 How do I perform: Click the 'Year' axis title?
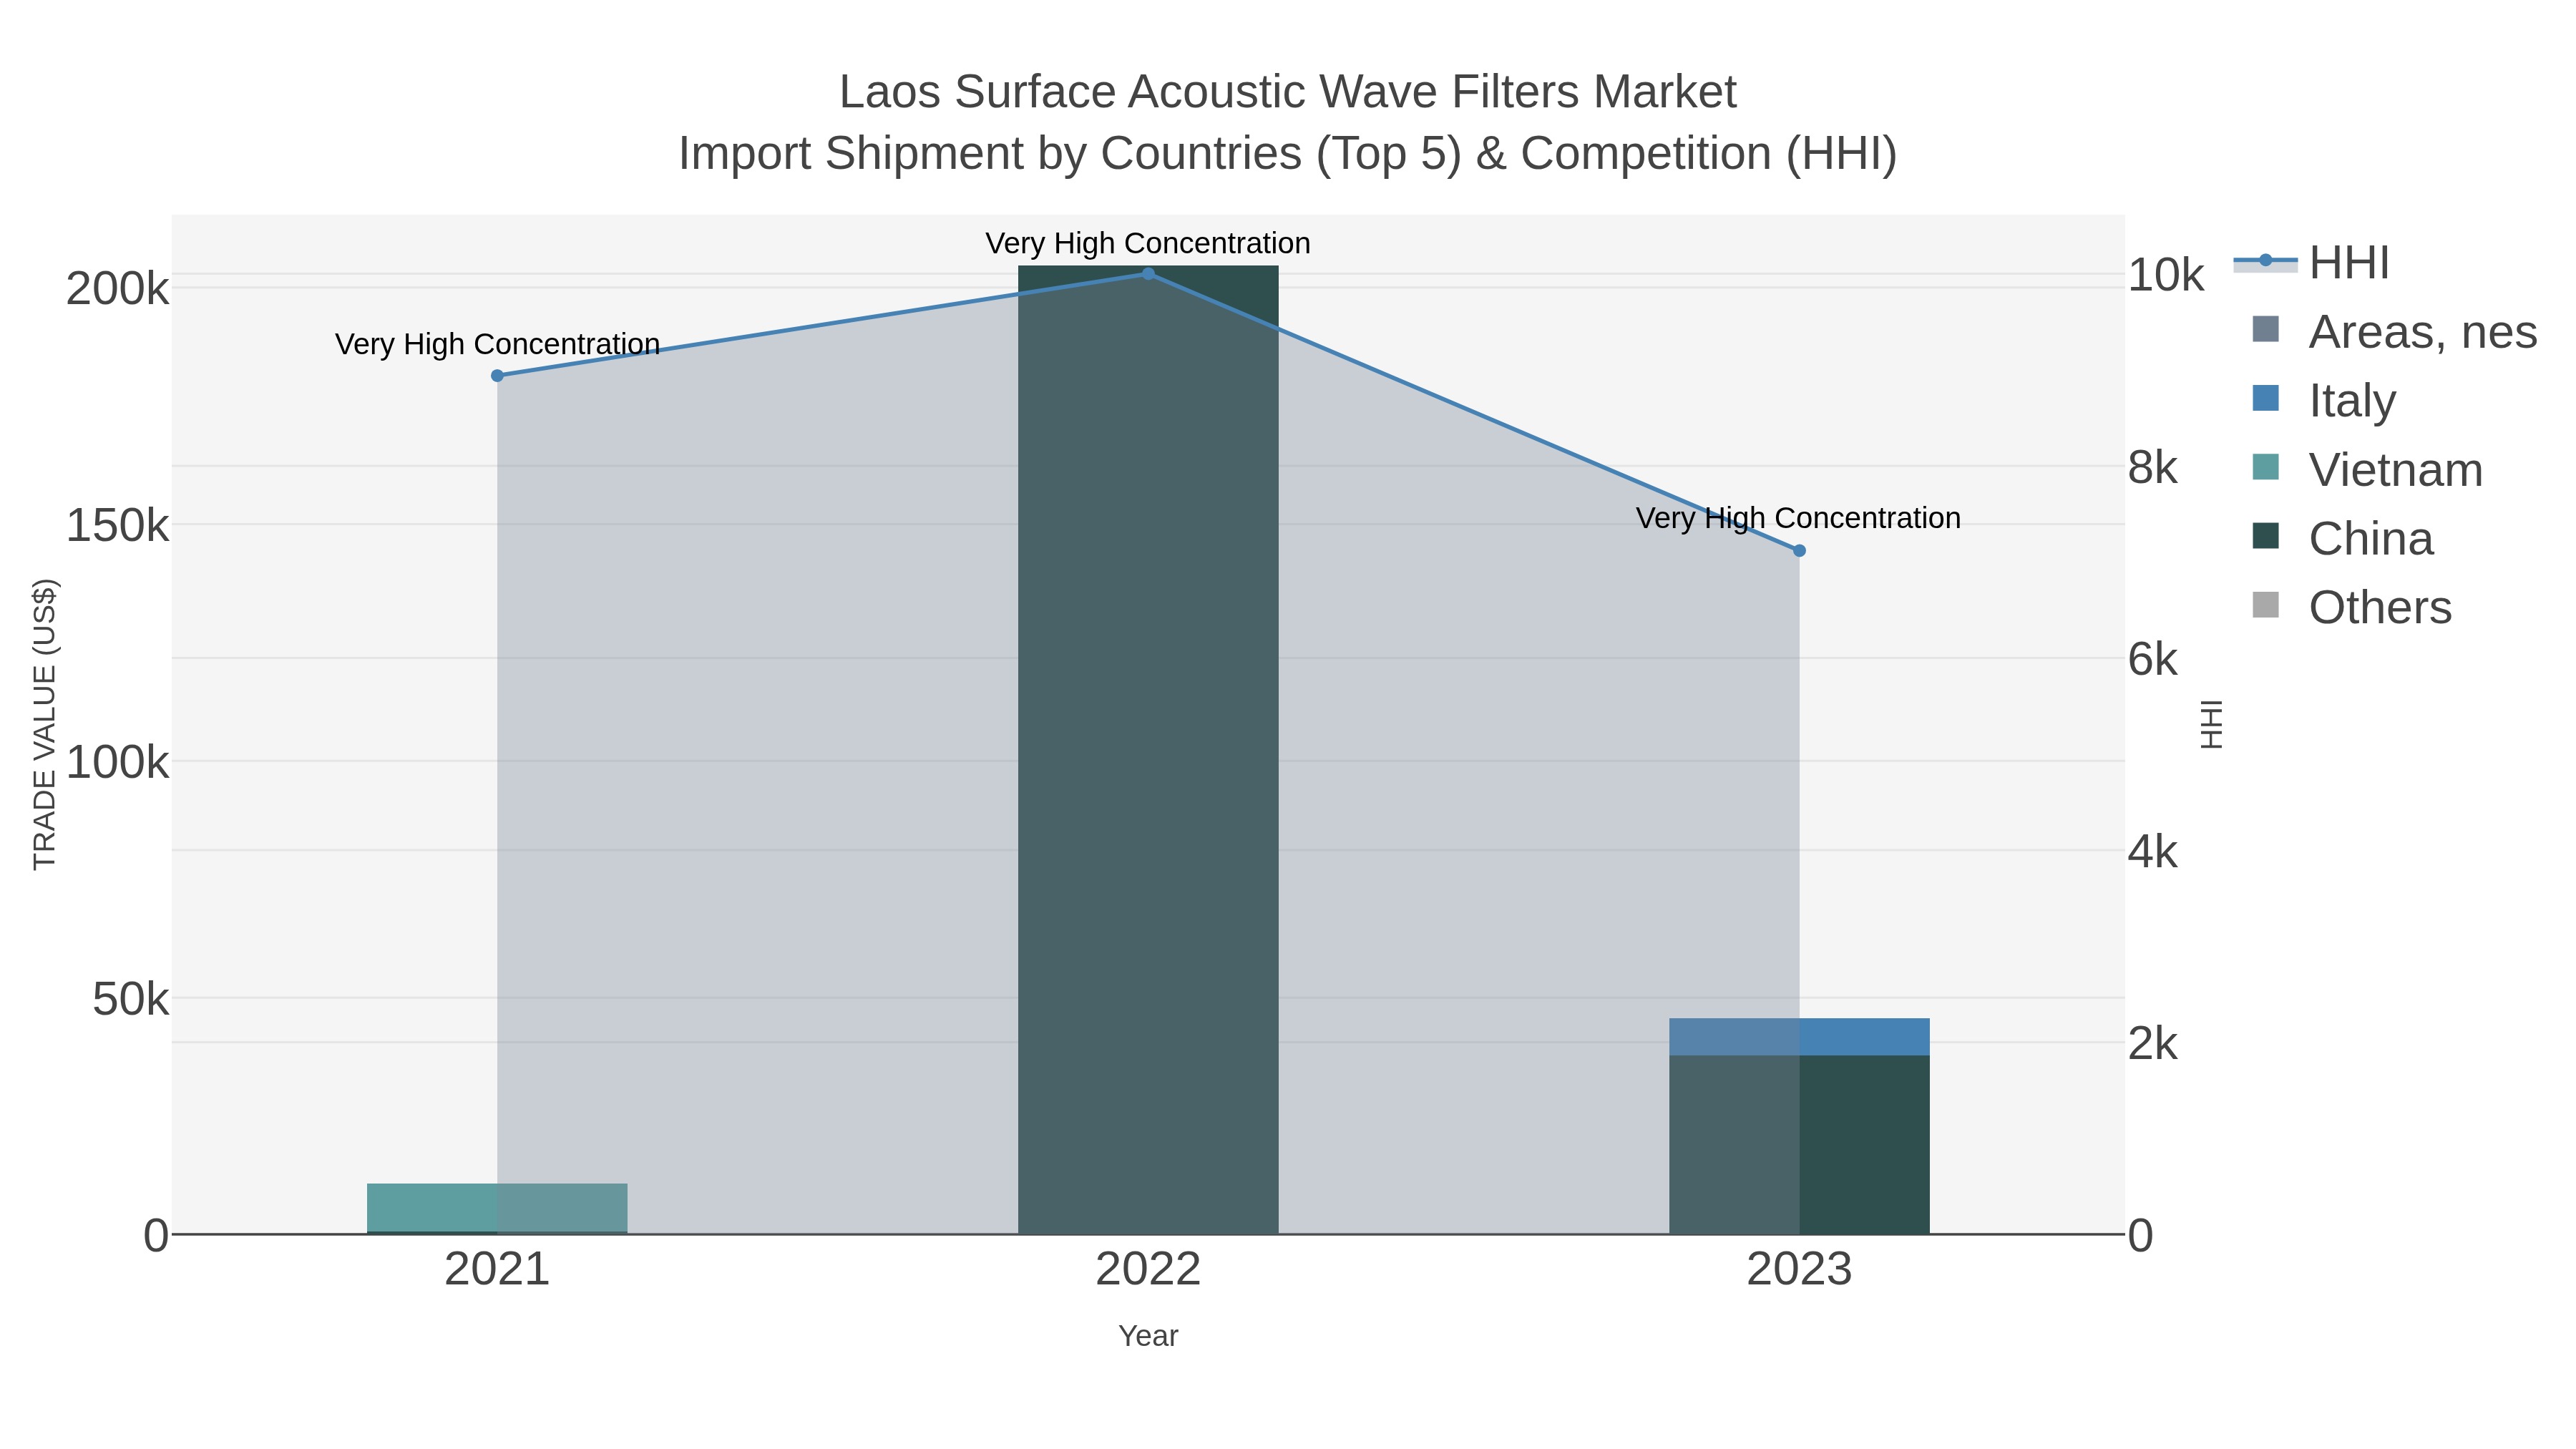point(1148,1336)
